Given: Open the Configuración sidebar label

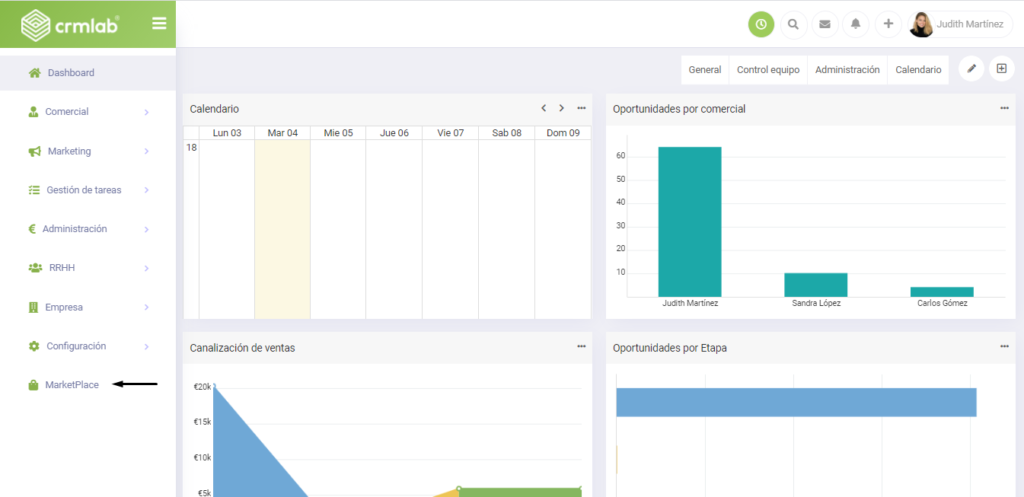Looking at the screenshot, I should 76,346.
